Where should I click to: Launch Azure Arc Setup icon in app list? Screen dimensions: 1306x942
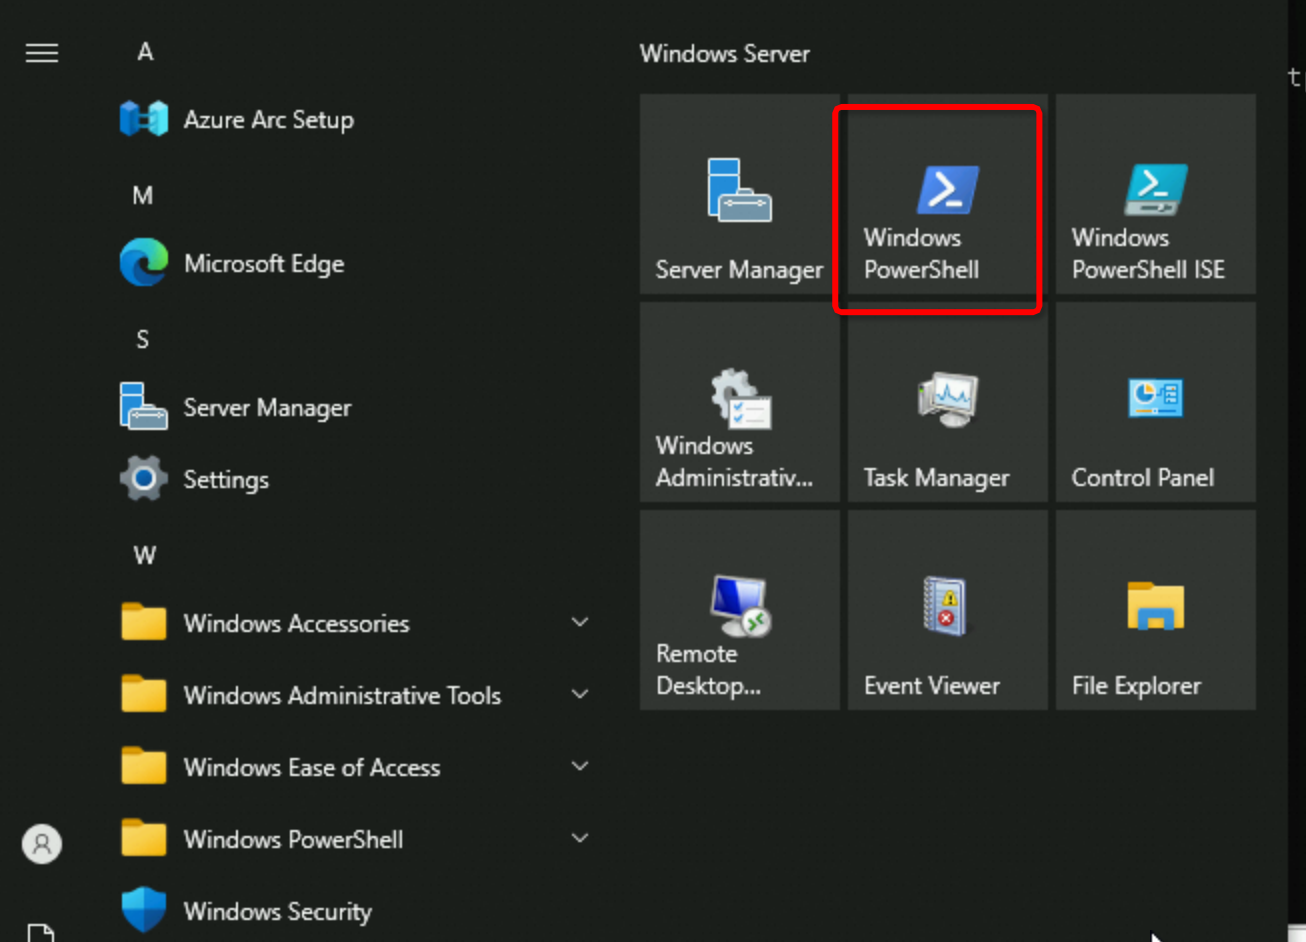[143, 119]
